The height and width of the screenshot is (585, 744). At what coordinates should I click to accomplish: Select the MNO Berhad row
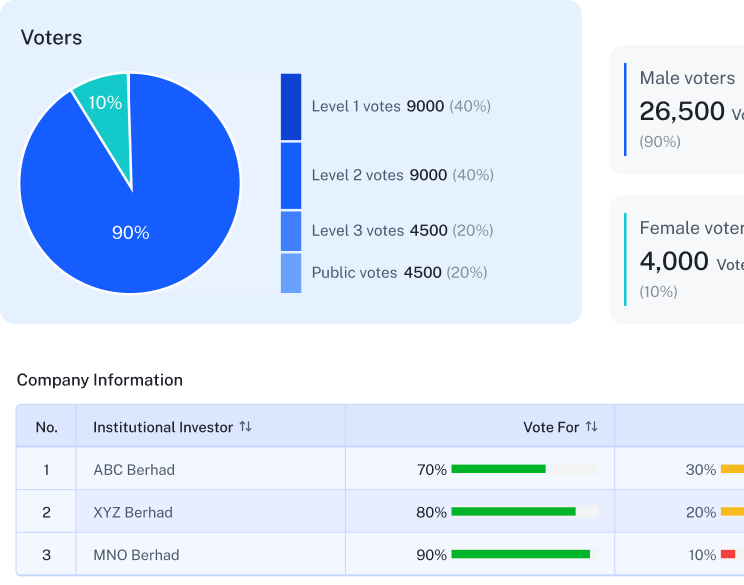click(x=136, y=555)
